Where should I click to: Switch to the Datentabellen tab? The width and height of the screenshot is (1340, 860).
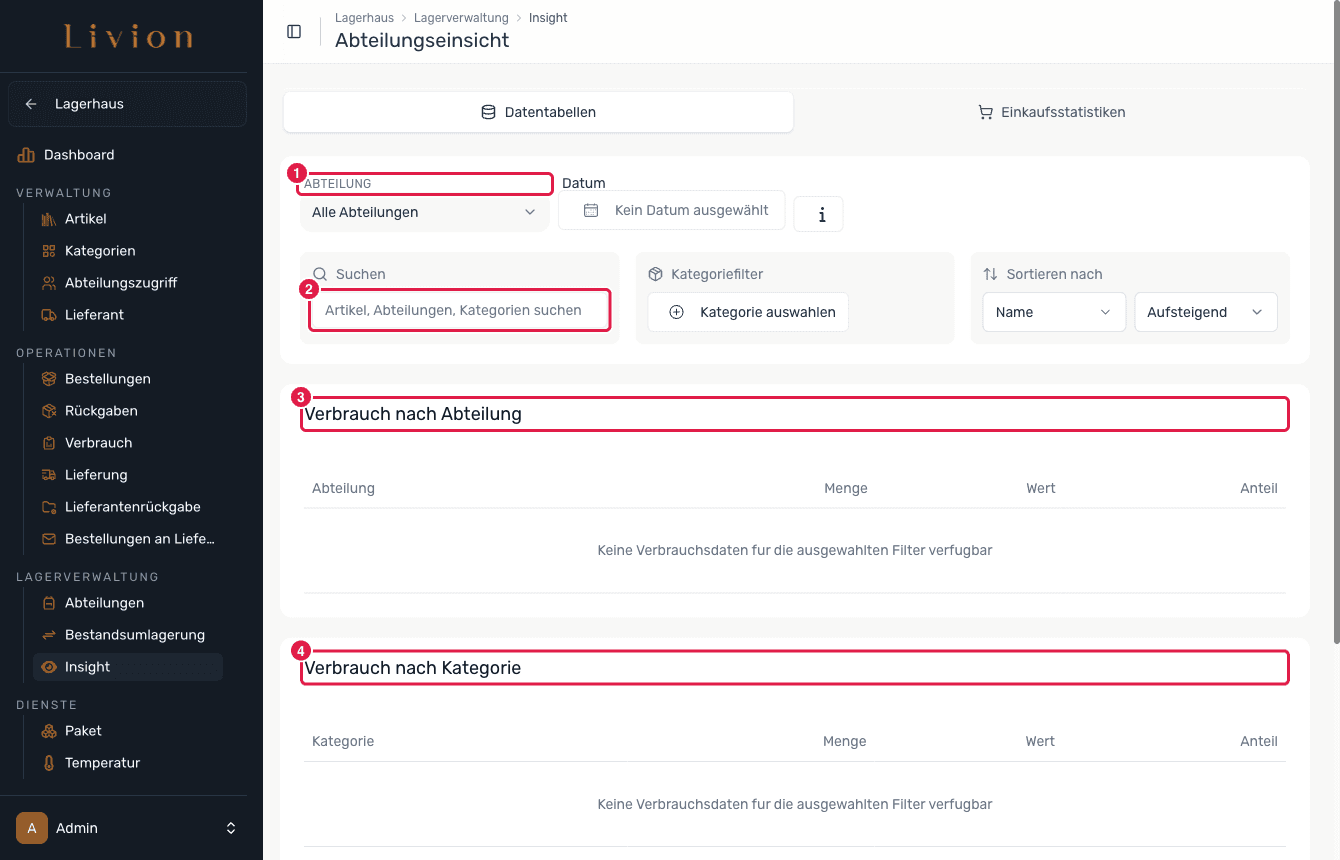click(538, 112)
